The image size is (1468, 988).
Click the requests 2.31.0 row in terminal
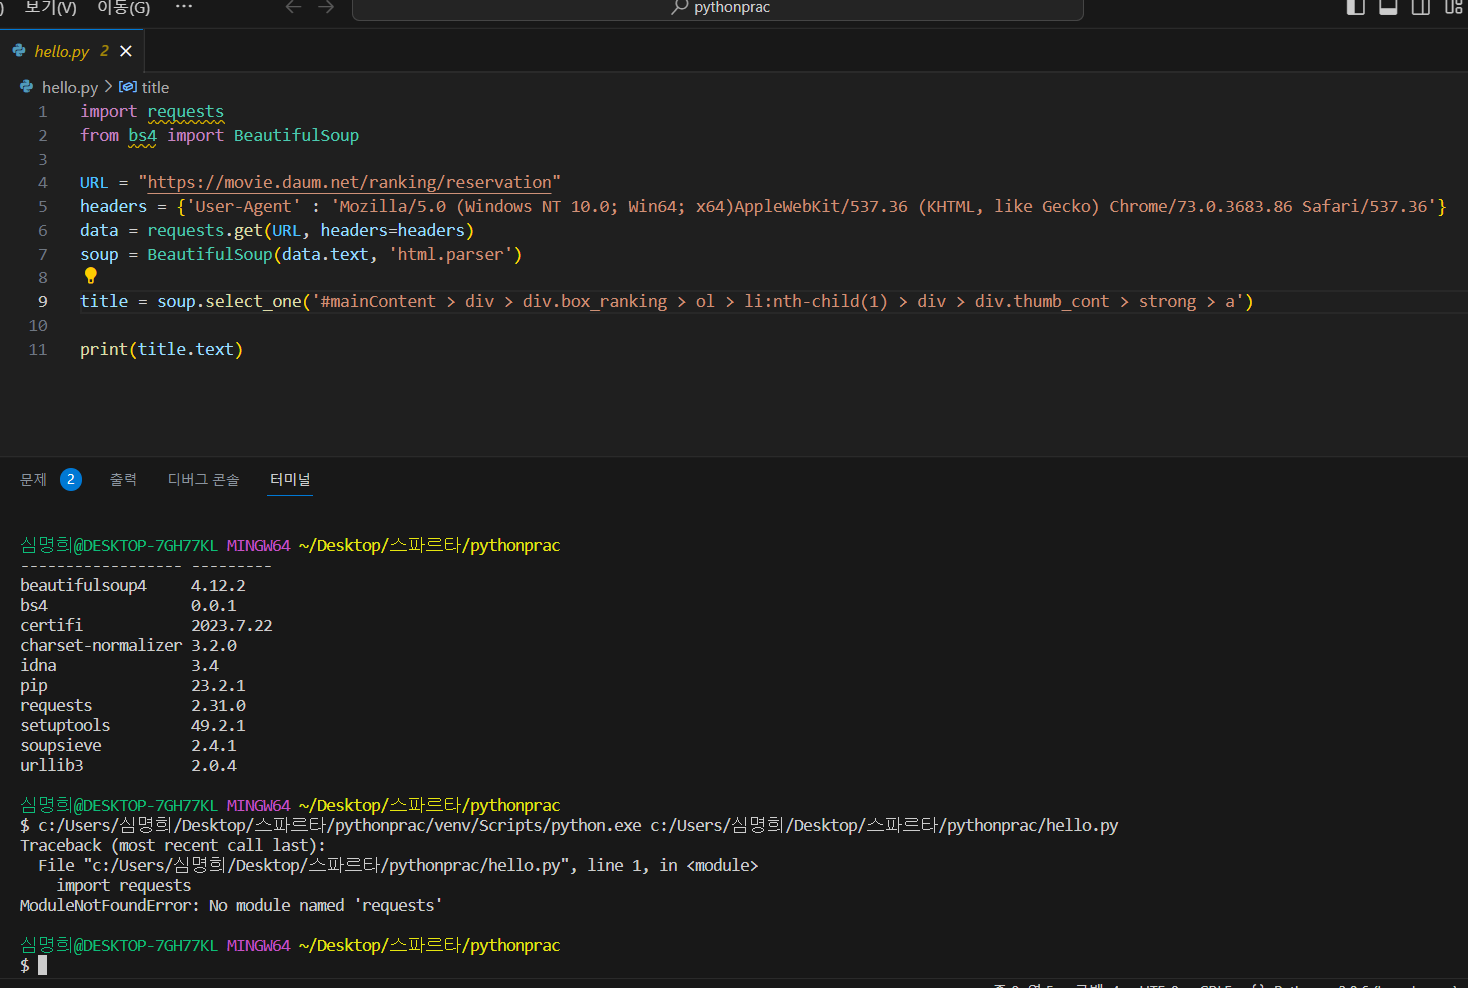[x=133, y=706]
